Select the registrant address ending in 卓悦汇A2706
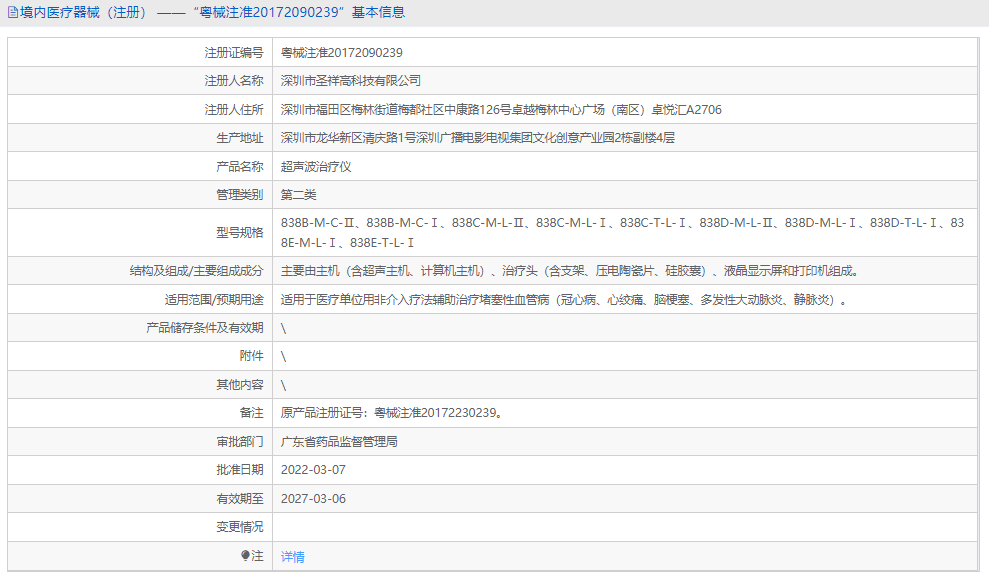This screenshot has height=580, width=989. [501, 110]
